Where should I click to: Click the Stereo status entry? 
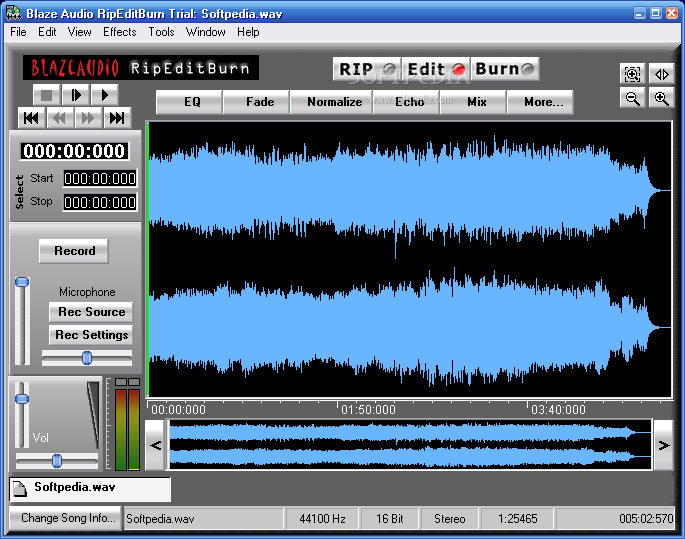[450, 519]
